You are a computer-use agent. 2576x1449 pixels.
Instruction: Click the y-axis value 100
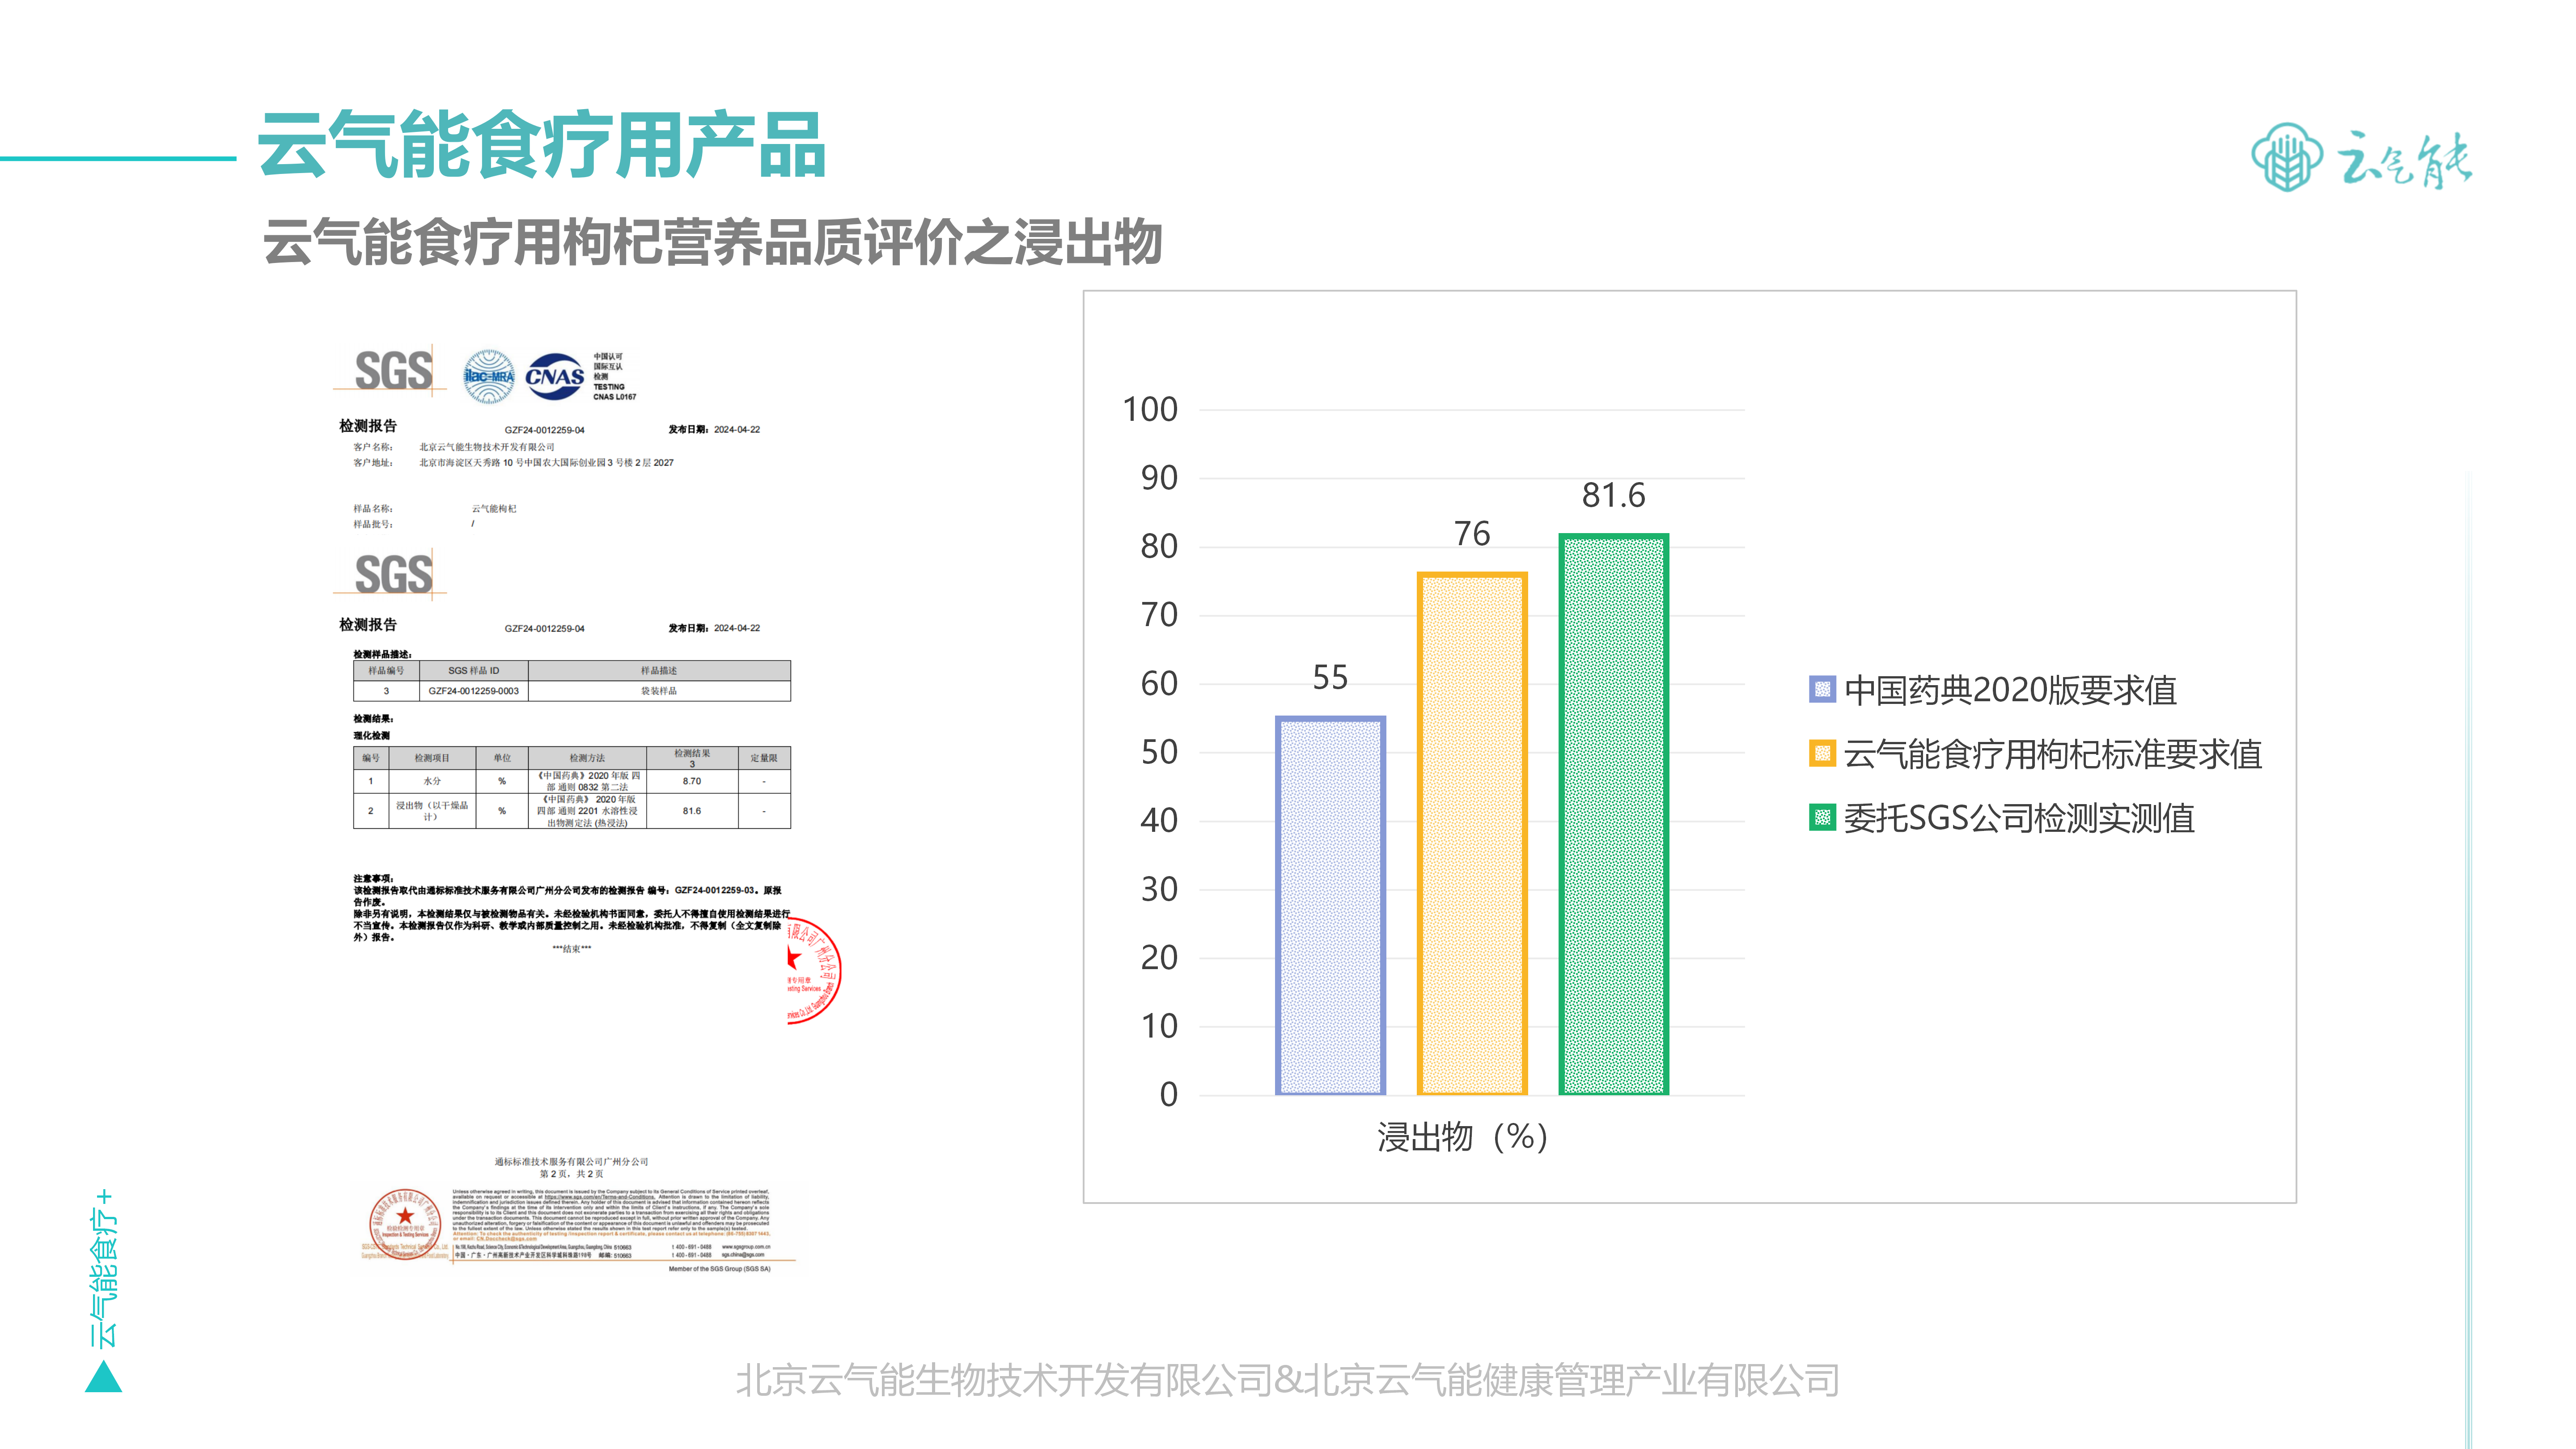(1150, 409)
